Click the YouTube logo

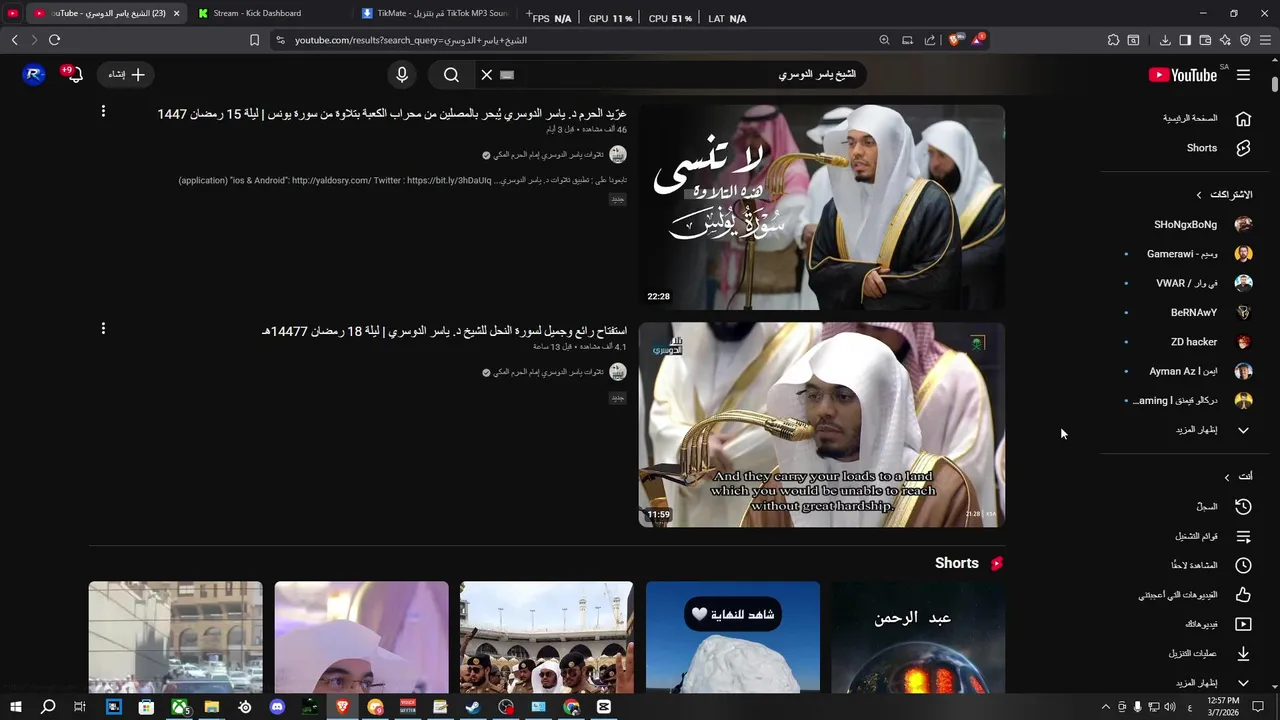(x=1183, y=75)
